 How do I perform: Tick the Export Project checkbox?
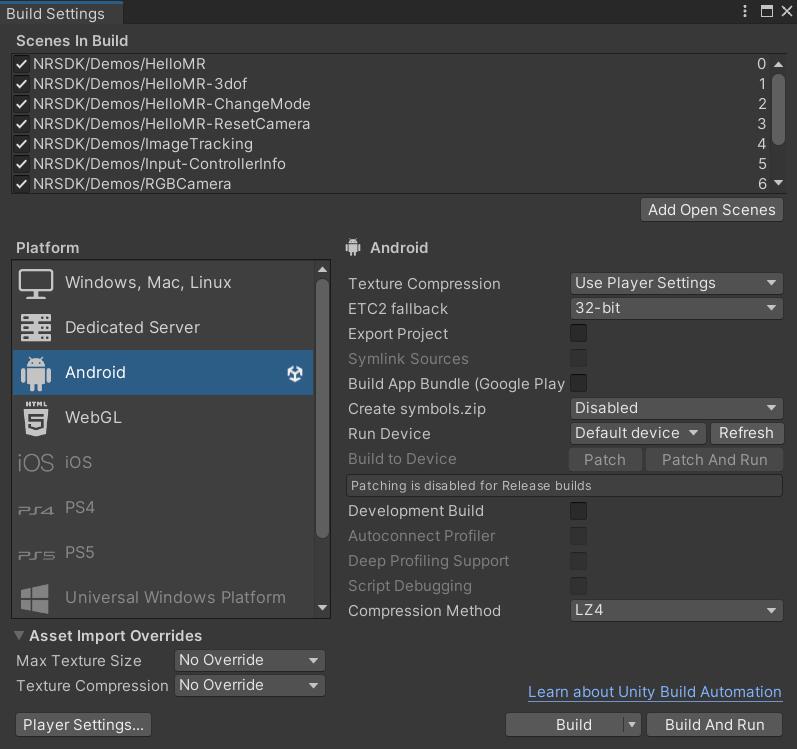tap(578, 334)
